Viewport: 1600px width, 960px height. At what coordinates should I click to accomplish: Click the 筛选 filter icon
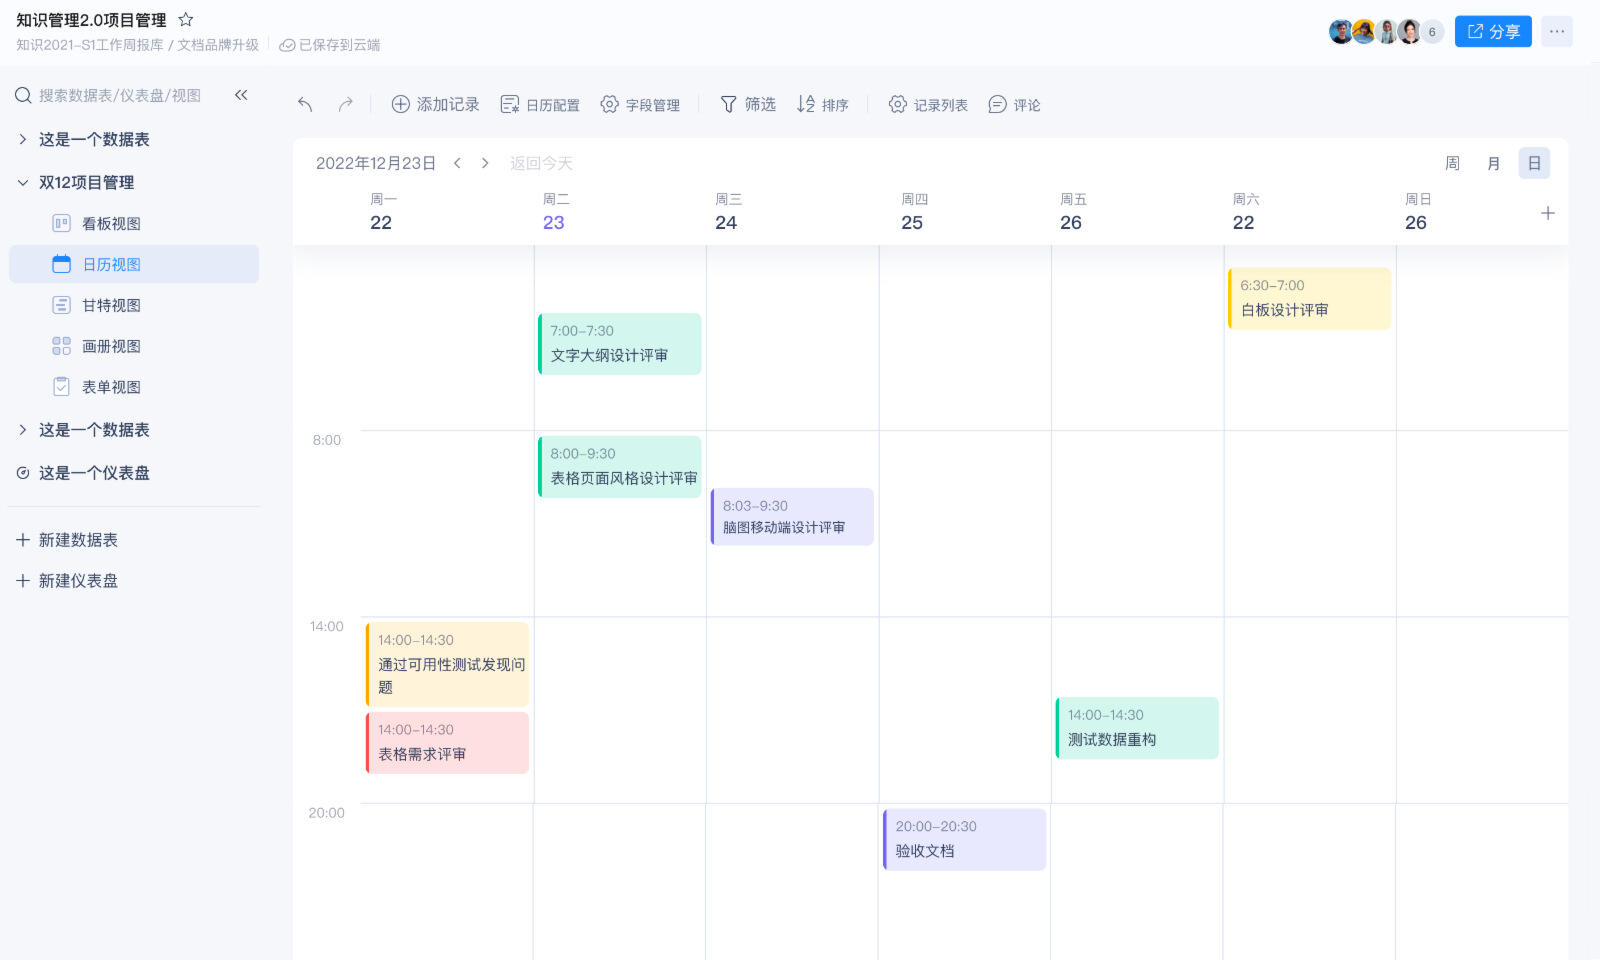pos(729,104)
